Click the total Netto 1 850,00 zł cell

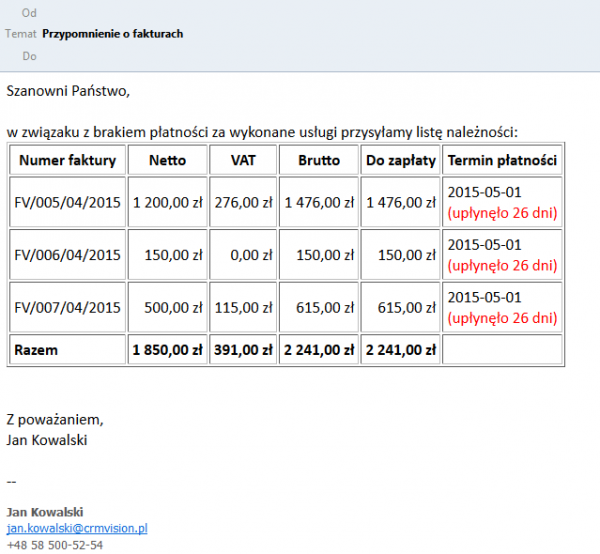(168, 350)
